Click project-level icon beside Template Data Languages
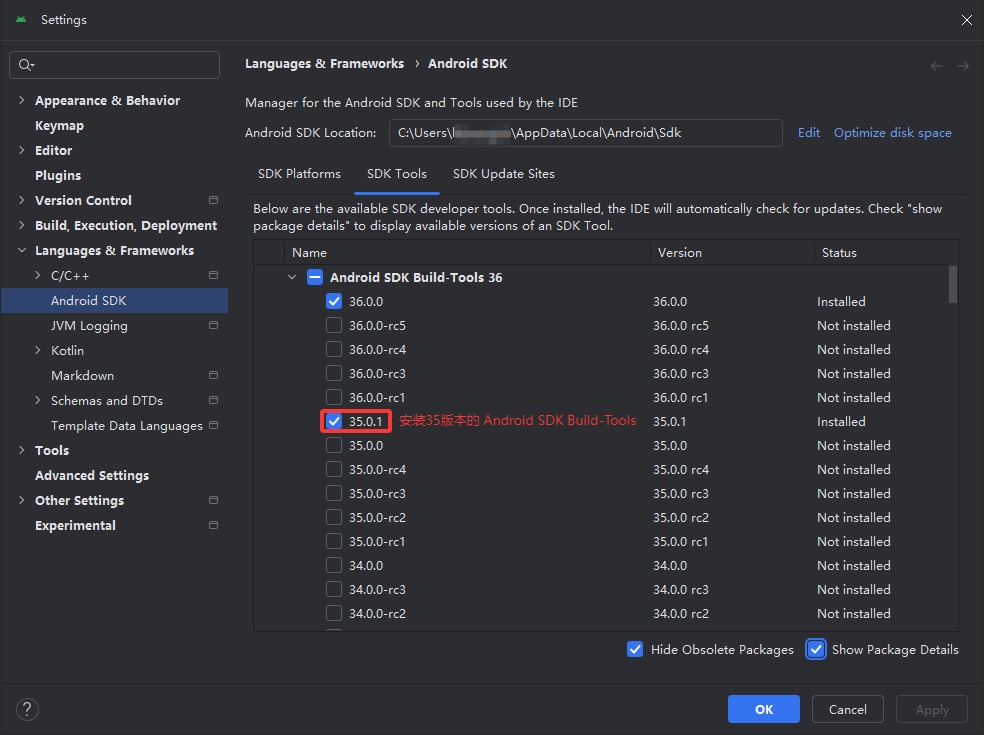 tap(213, 425)
